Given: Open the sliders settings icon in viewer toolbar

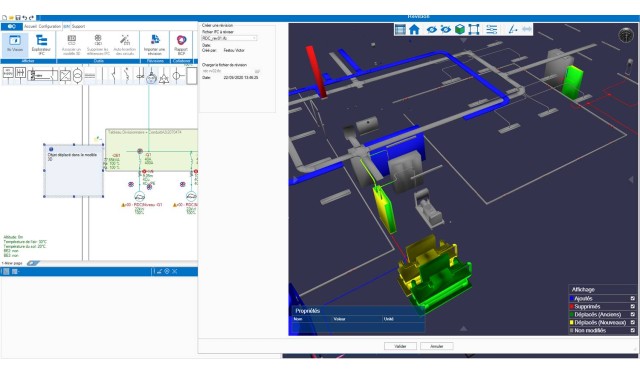Looking at the screenshot, I should pos(492,29).
